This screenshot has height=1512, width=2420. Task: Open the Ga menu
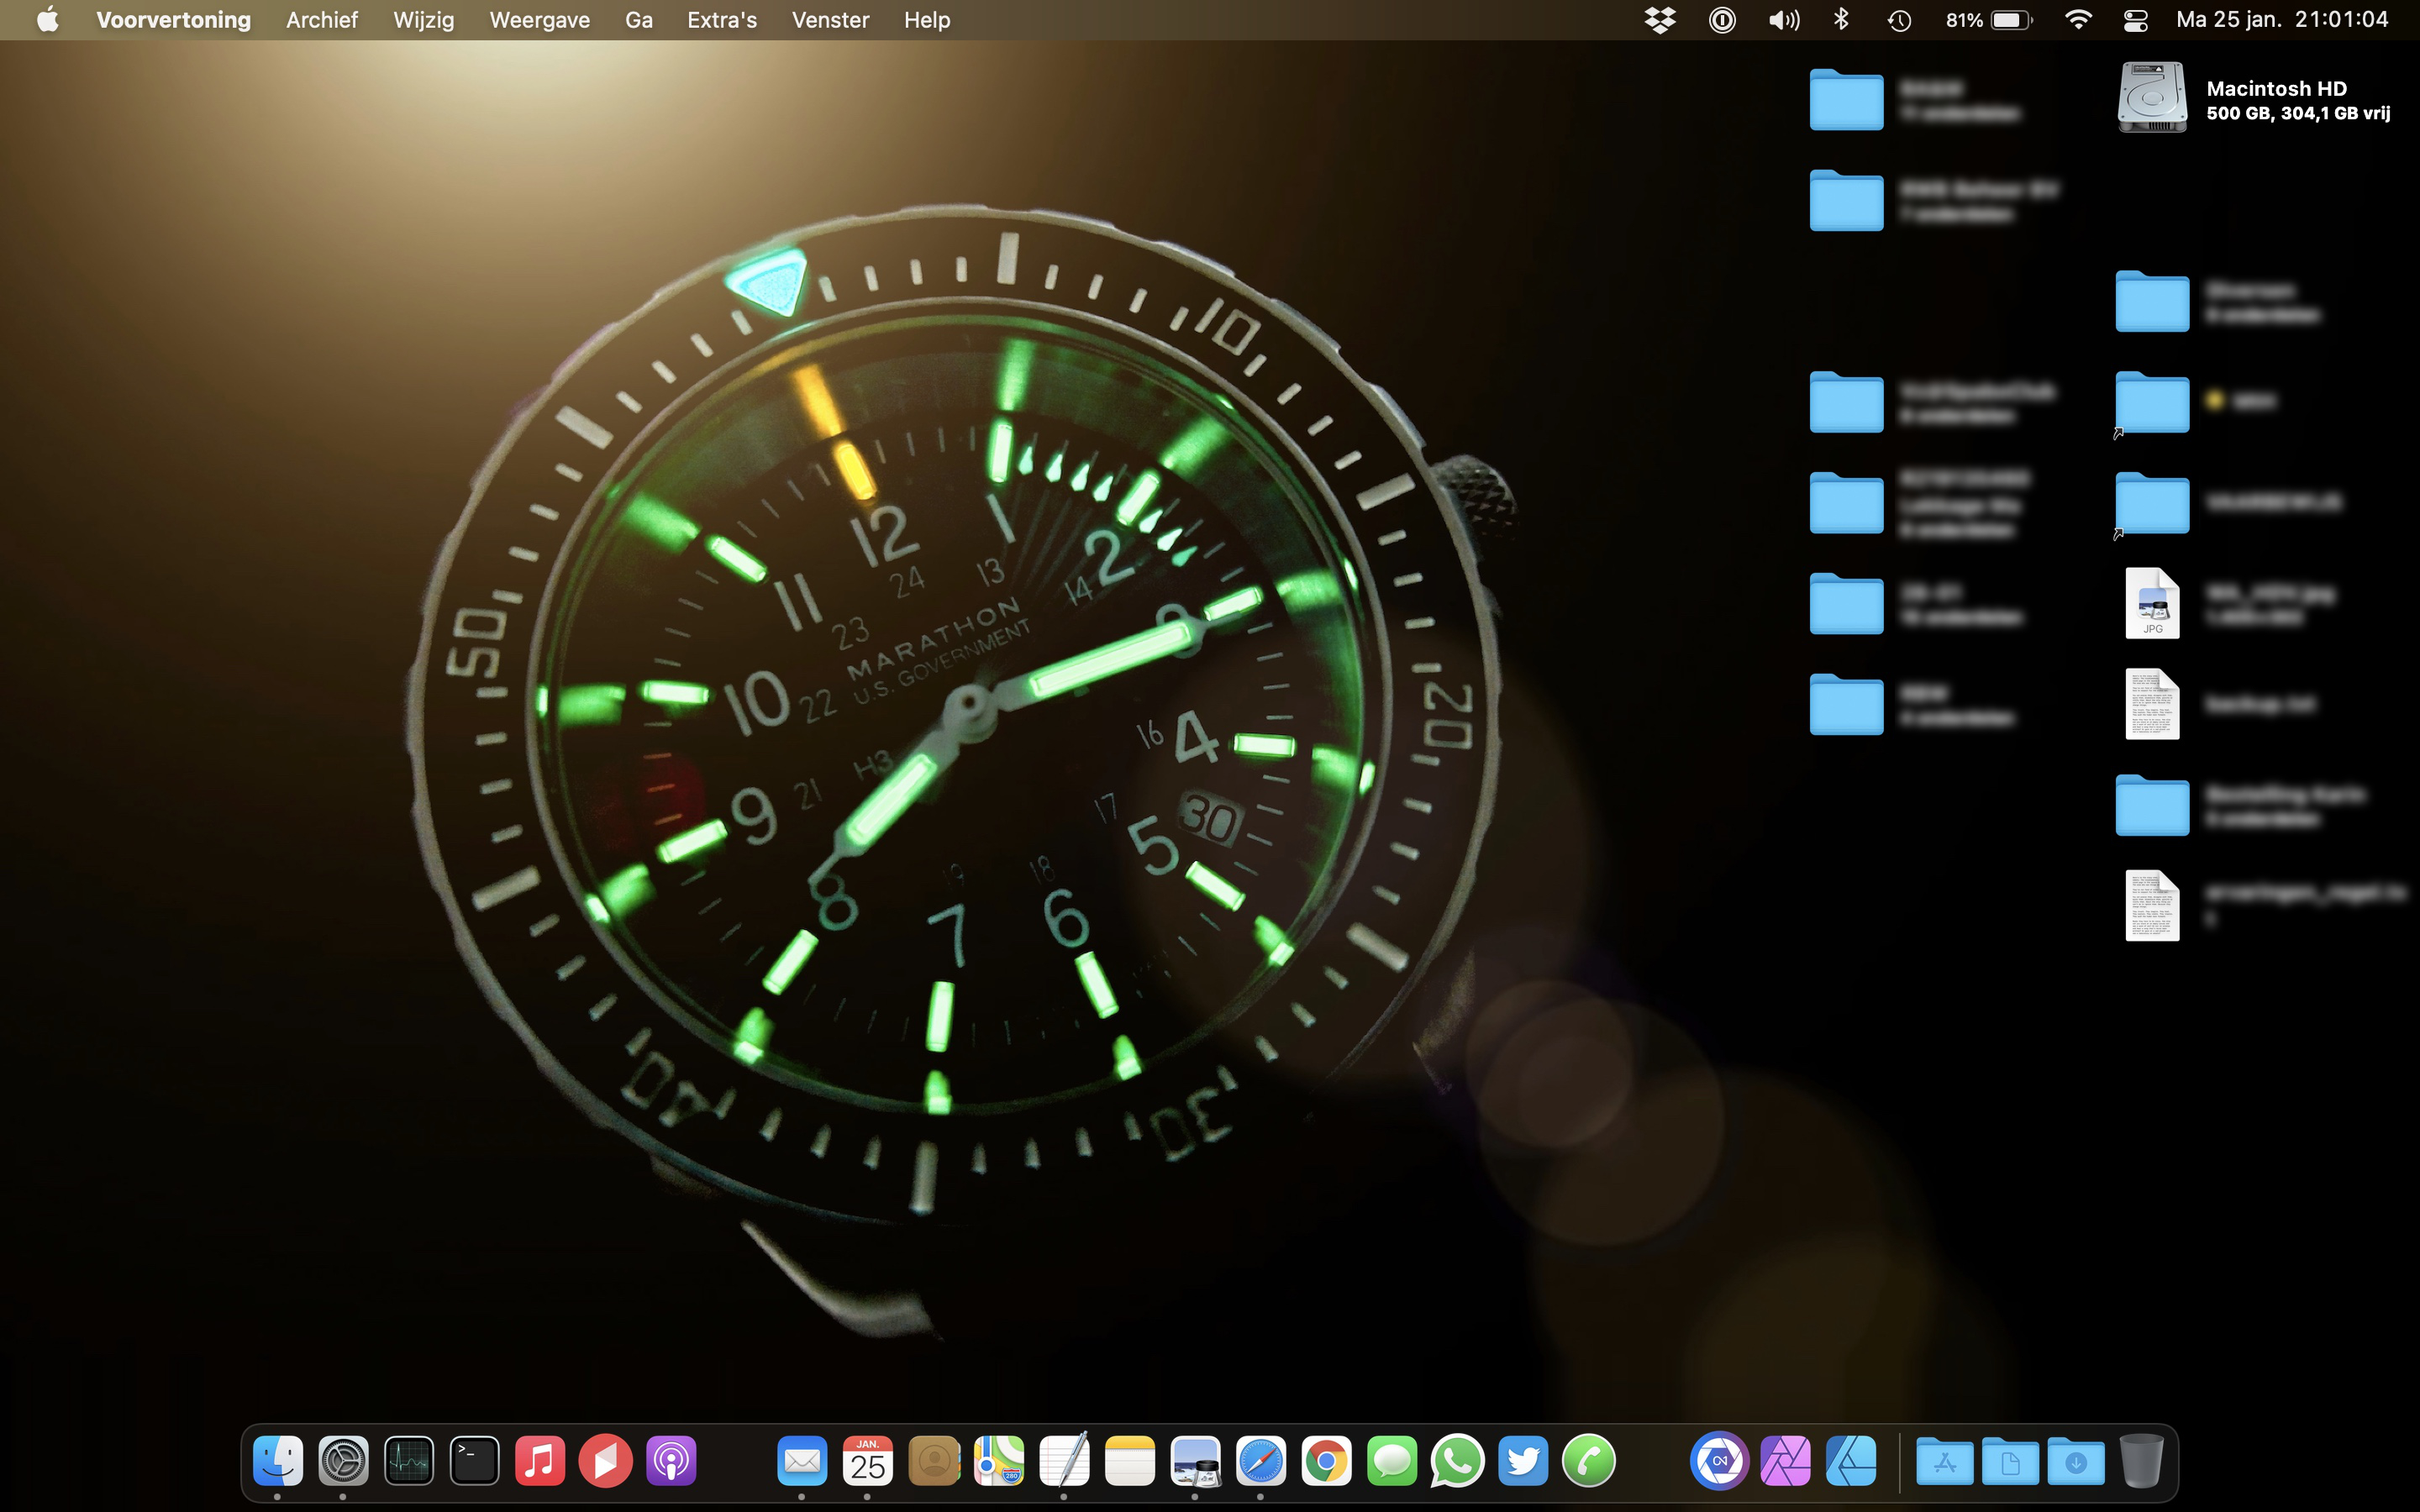[639, 20]
